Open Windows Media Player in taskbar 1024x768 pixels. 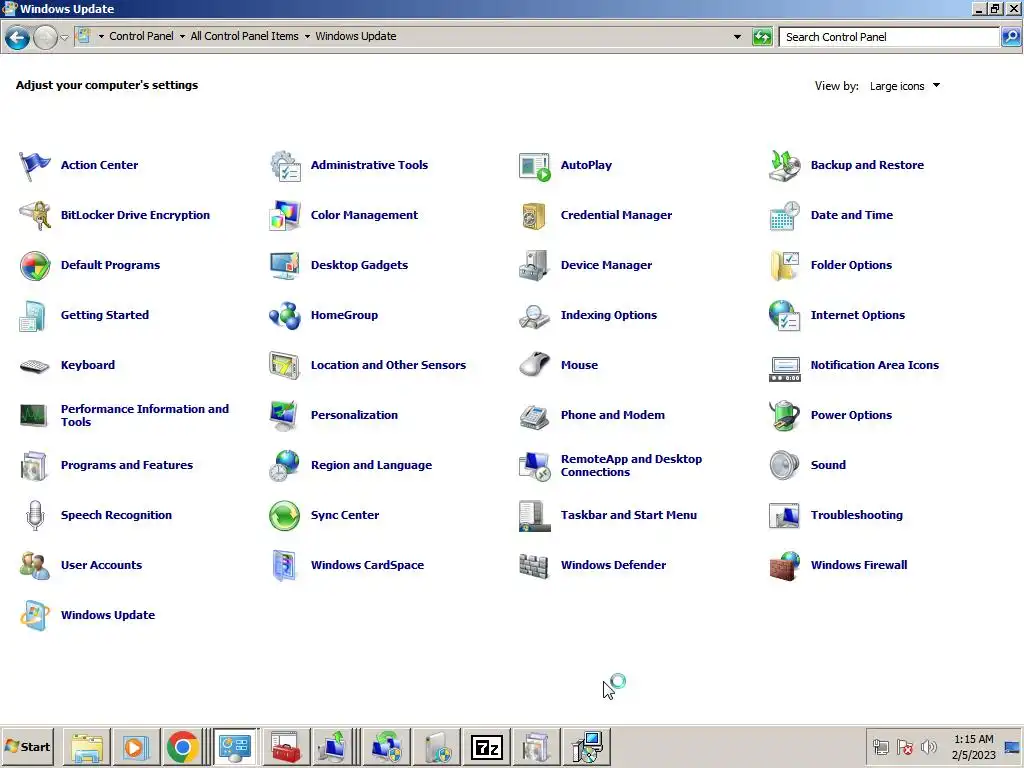point(135,747)
